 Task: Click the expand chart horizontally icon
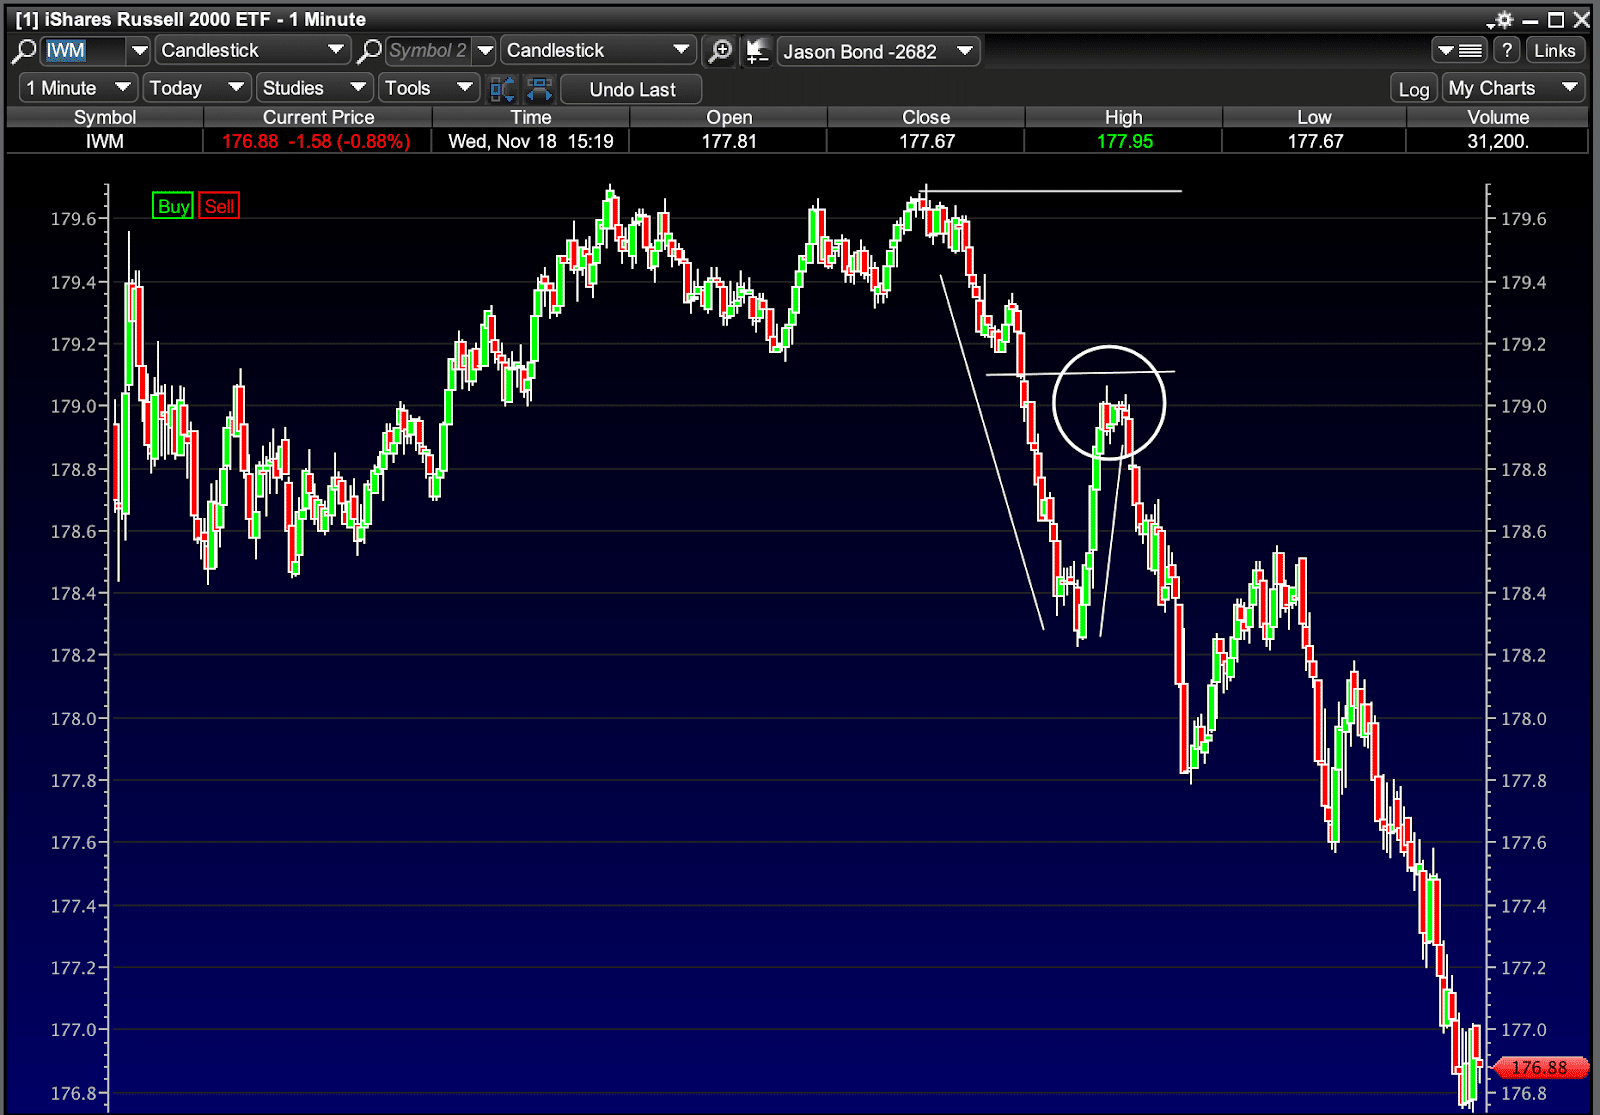(540, 89)
